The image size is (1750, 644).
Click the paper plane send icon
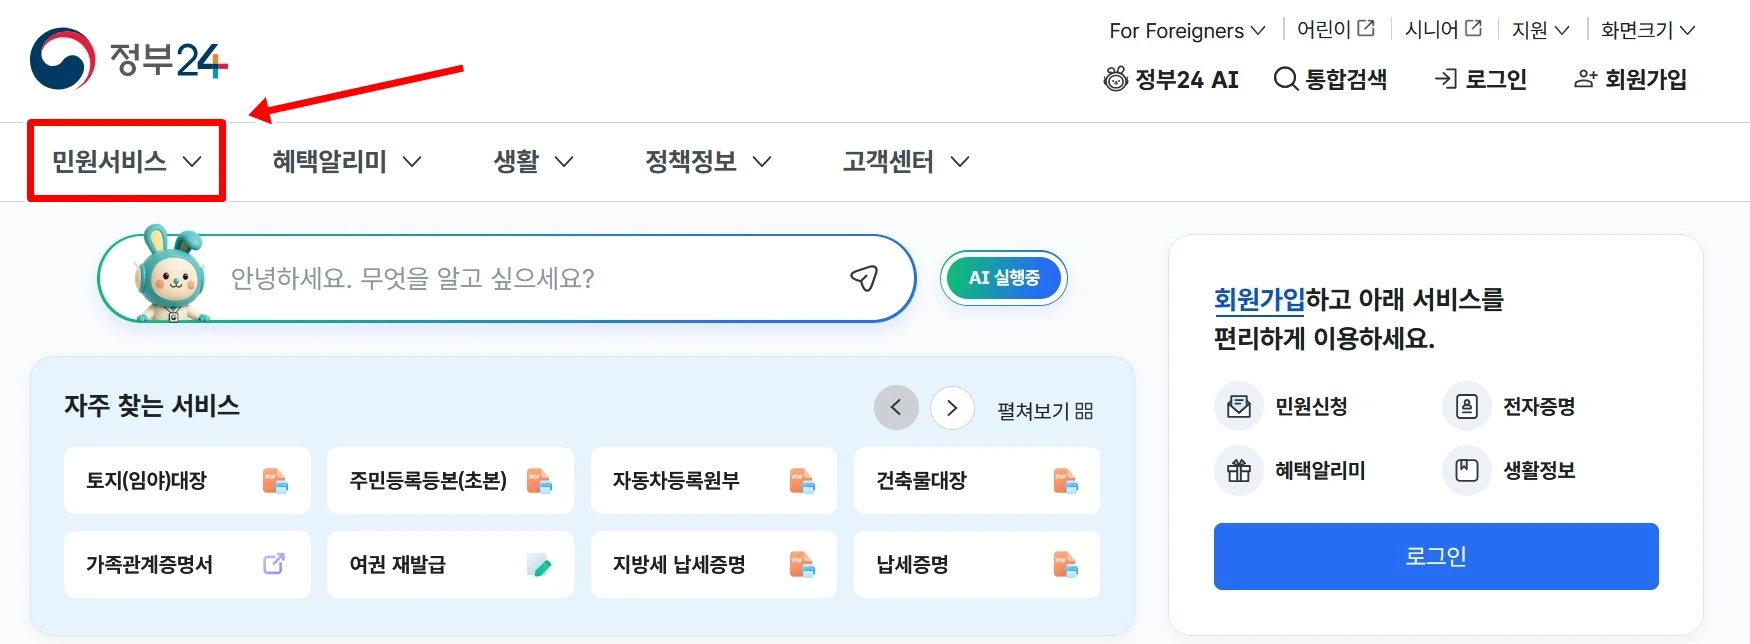click(x=864, y=278)
